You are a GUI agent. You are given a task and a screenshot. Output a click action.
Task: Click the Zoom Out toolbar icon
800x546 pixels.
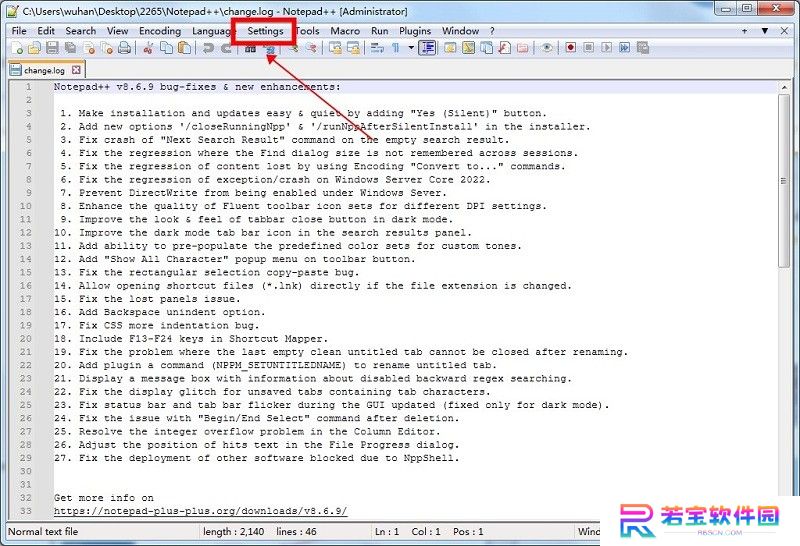click(311, 48)
